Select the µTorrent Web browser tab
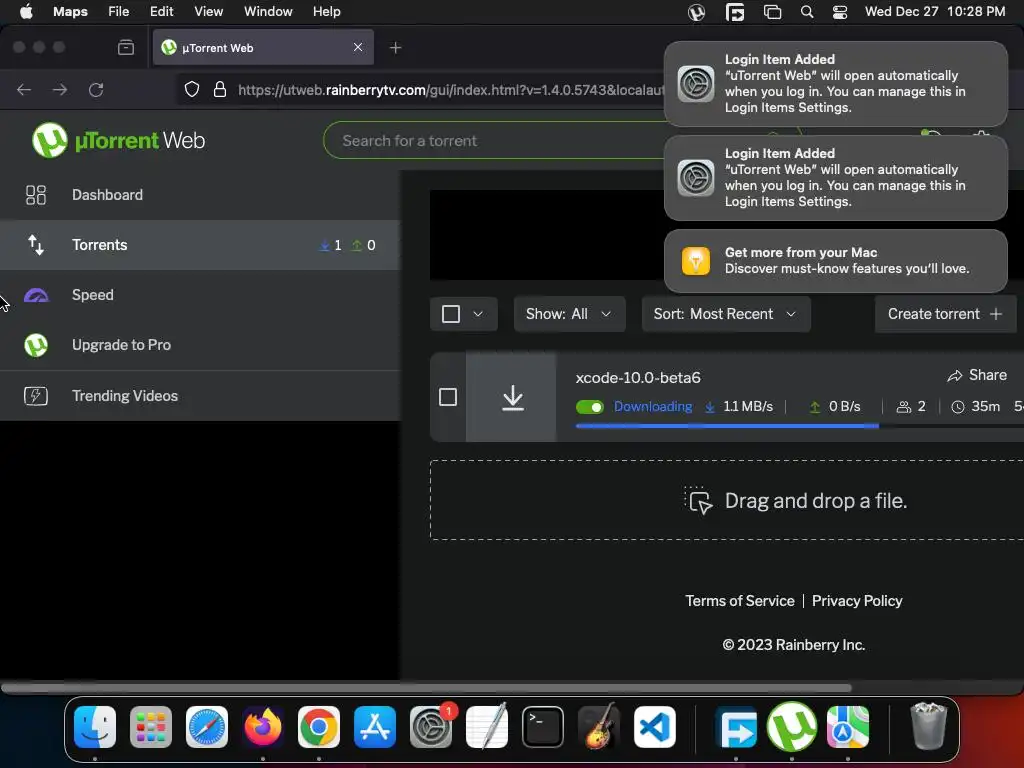 [x=263, y=47]
